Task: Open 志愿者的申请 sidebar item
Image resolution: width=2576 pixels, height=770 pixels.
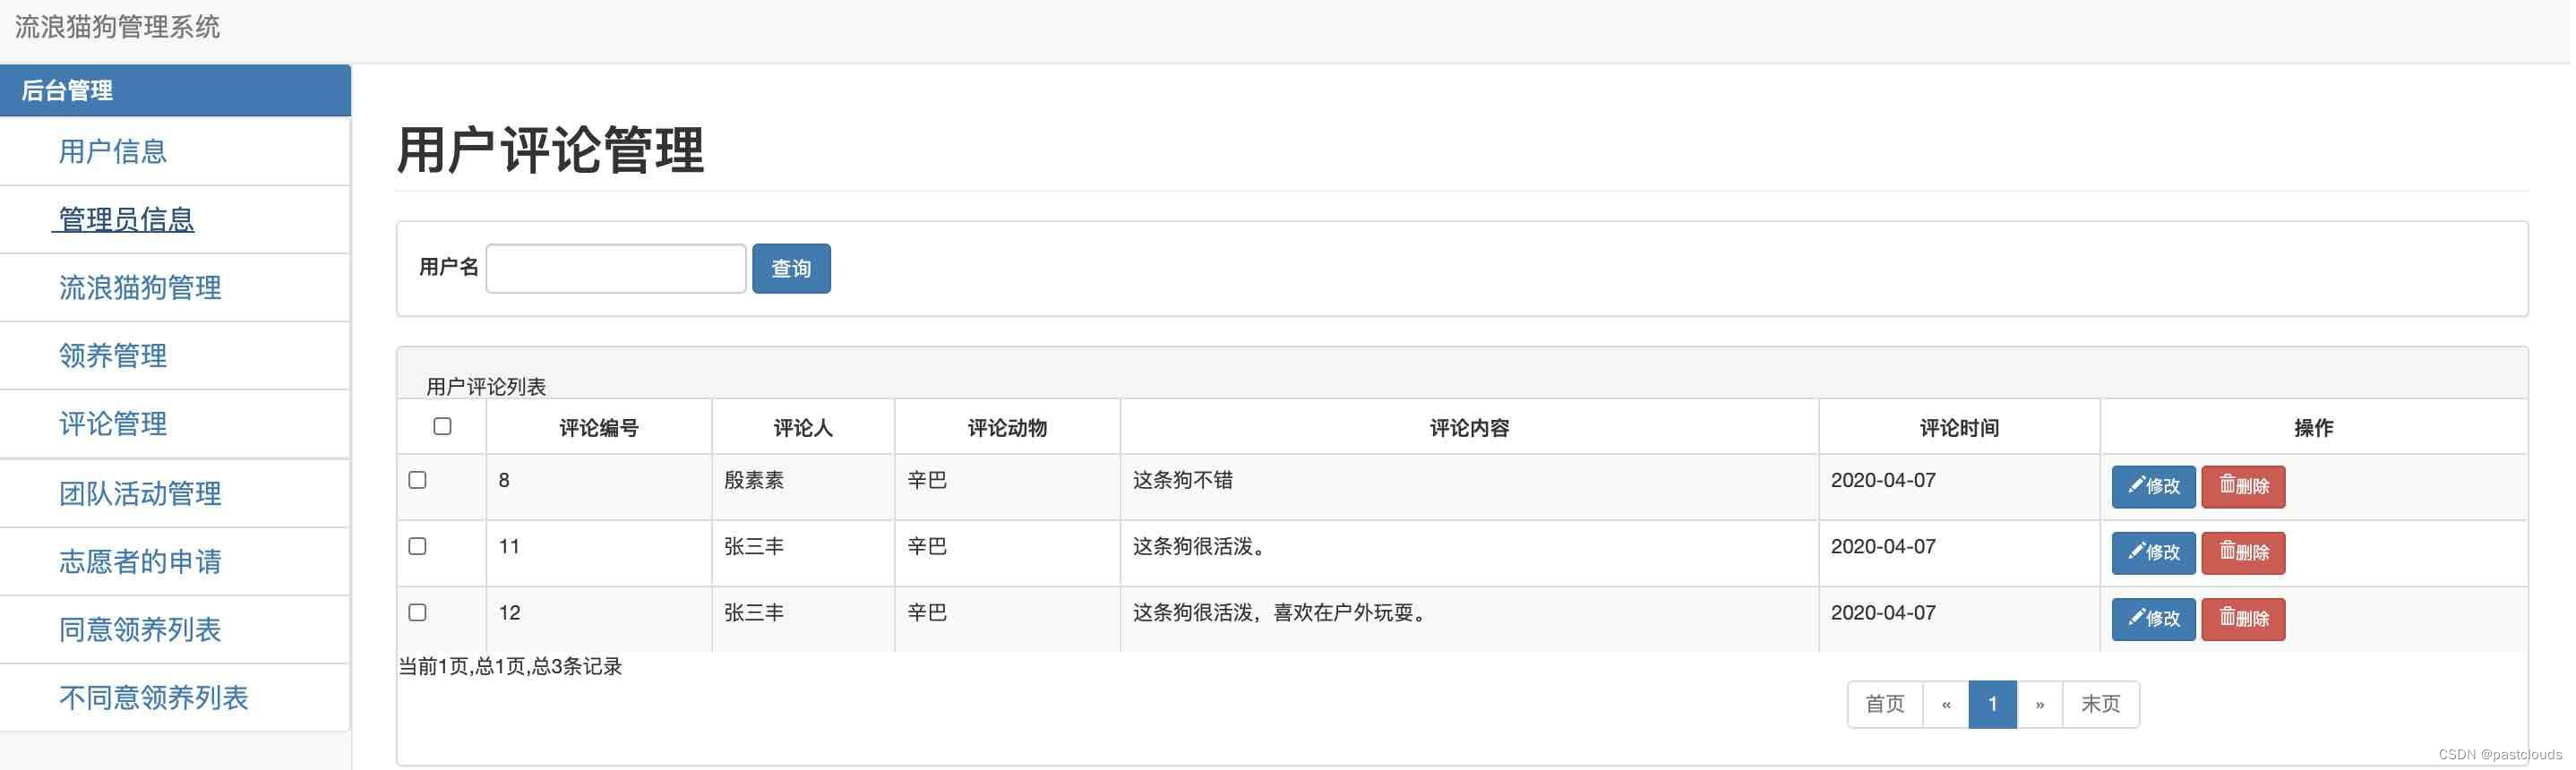Action: pos(140,562)
